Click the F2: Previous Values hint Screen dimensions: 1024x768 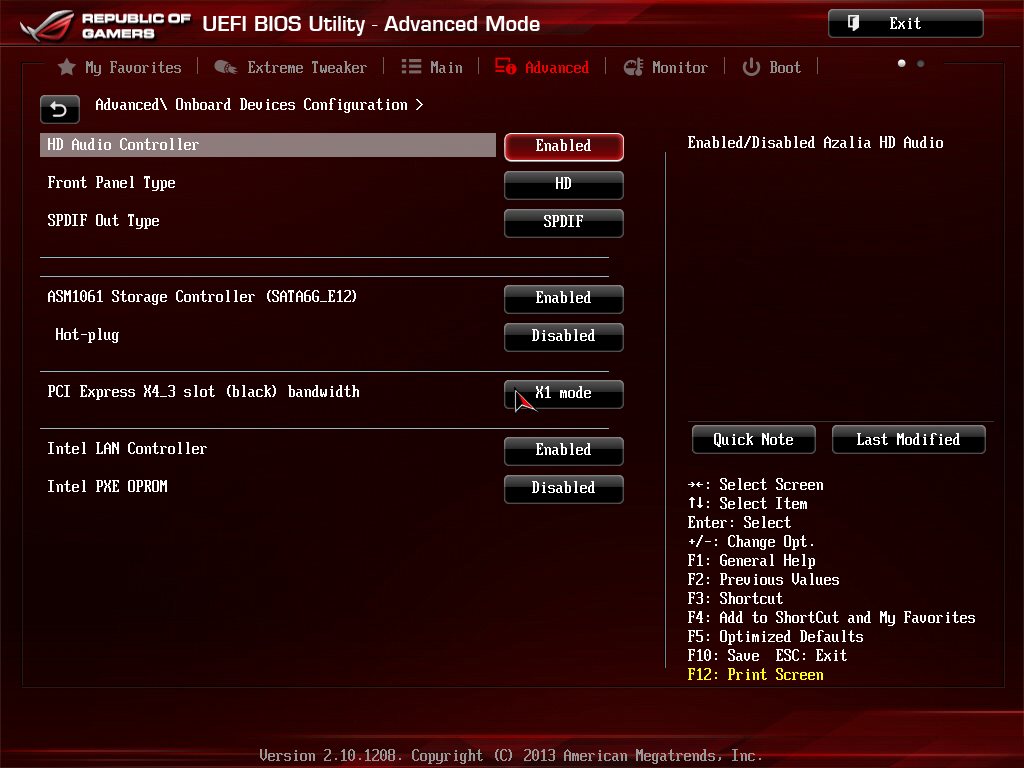pyautogui.click(x=763, y=580)
